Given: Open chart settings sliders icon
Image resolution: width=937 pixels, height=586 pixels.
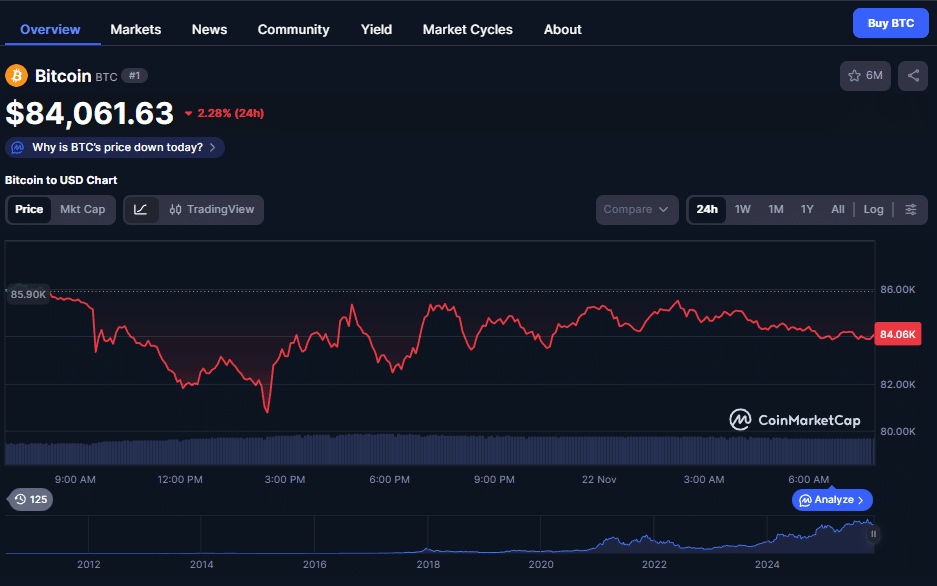Looking at the screenshot, I should 911,210.
